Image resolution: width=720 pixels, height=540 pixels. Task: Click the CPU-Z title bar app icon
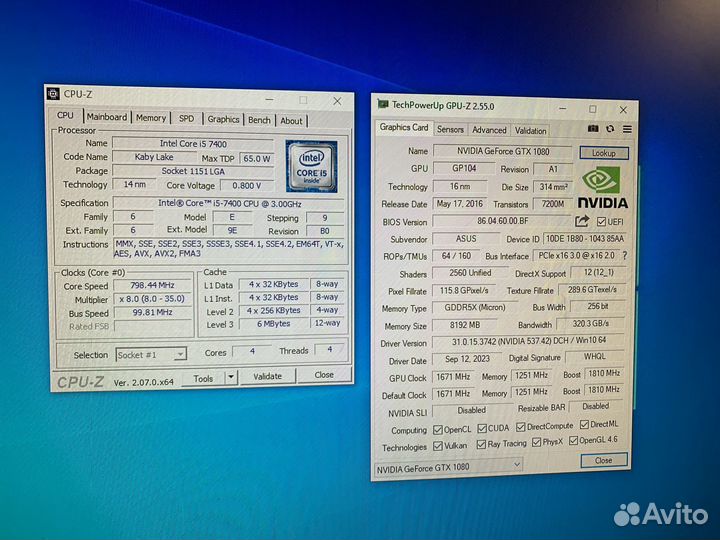[53, 94]
